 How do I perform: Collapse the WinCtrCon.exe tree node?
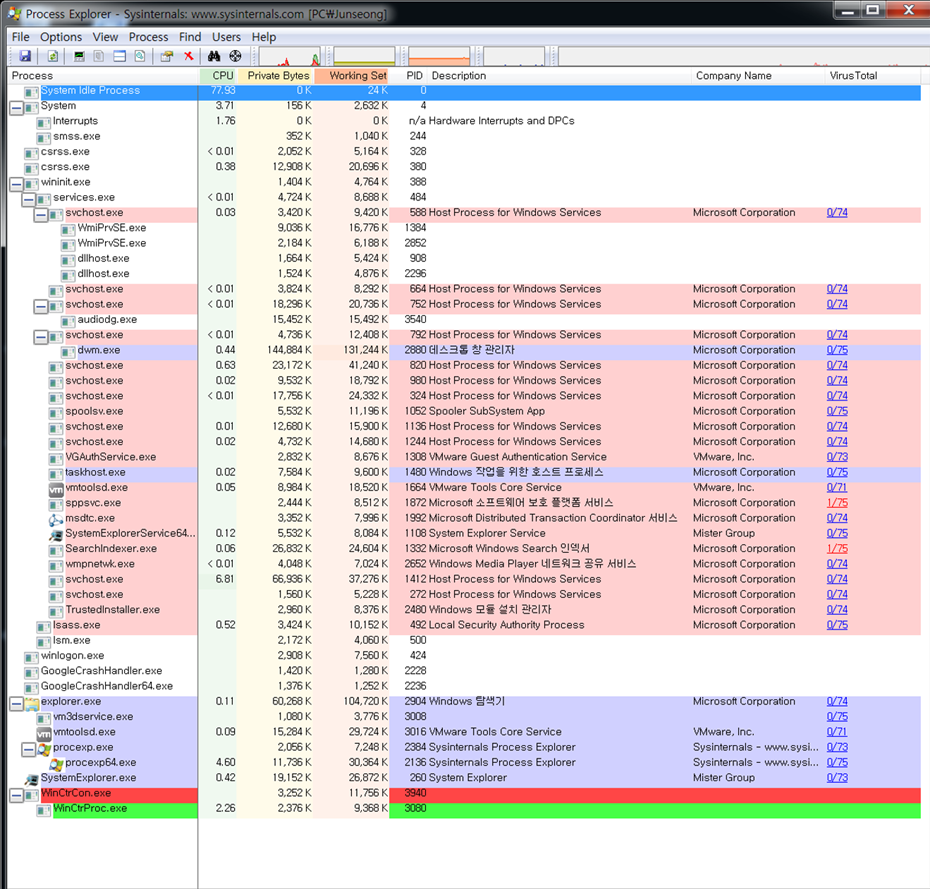(x=17, y=795)
